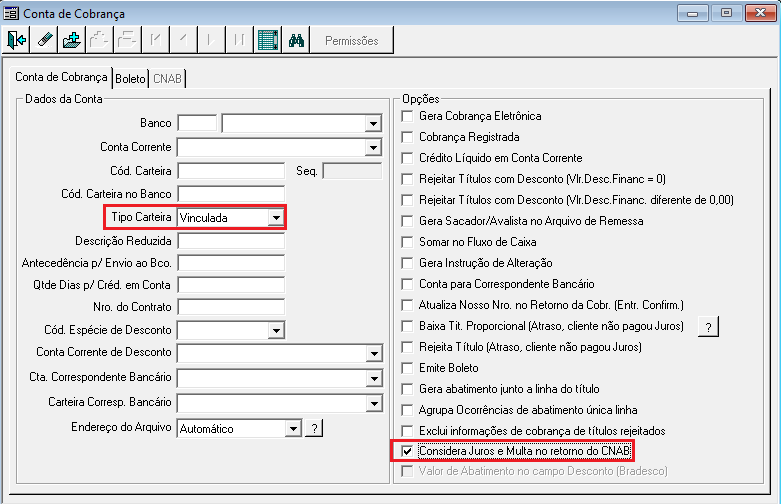This screenshot has height=504, width=781.
Task: Click the Permissões button
Action: click(352, 40)
